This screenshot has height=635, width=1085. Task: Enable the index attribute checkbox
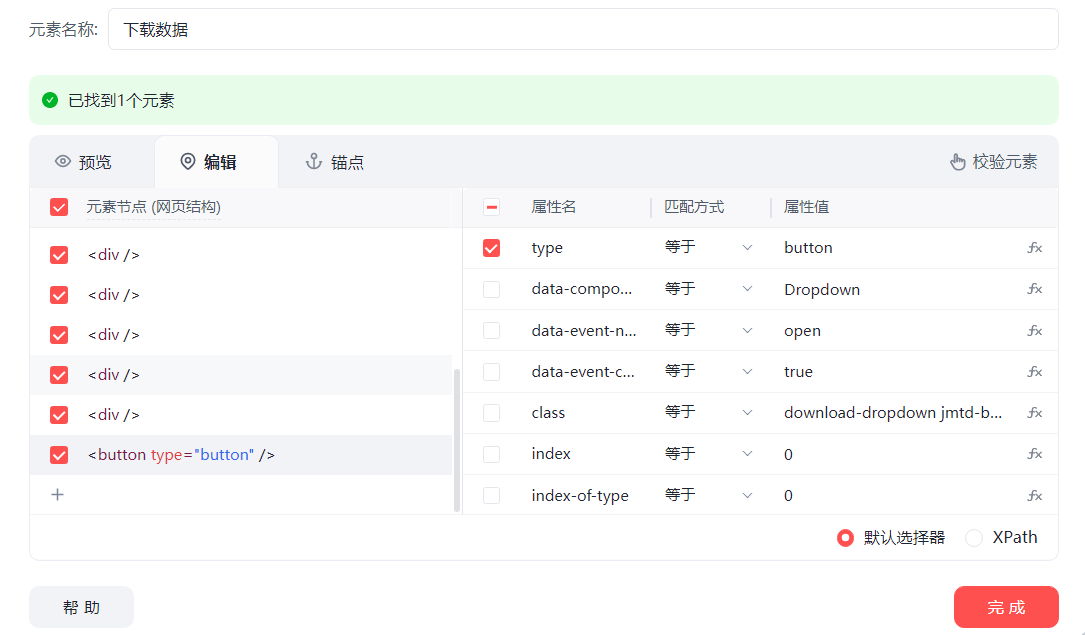[491, 454]
